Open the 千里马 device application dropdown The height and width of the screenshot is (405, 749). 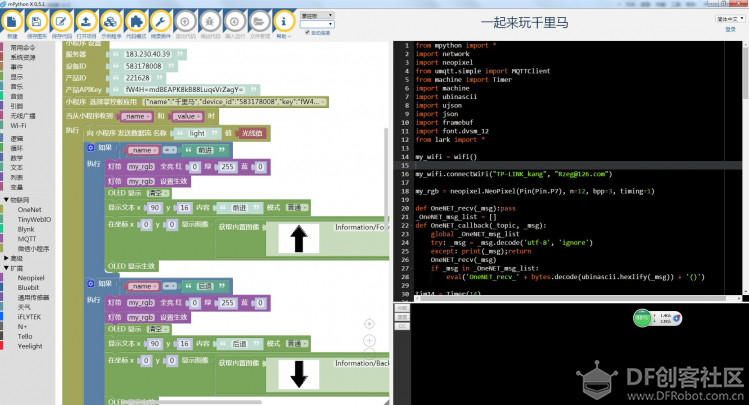235,102
